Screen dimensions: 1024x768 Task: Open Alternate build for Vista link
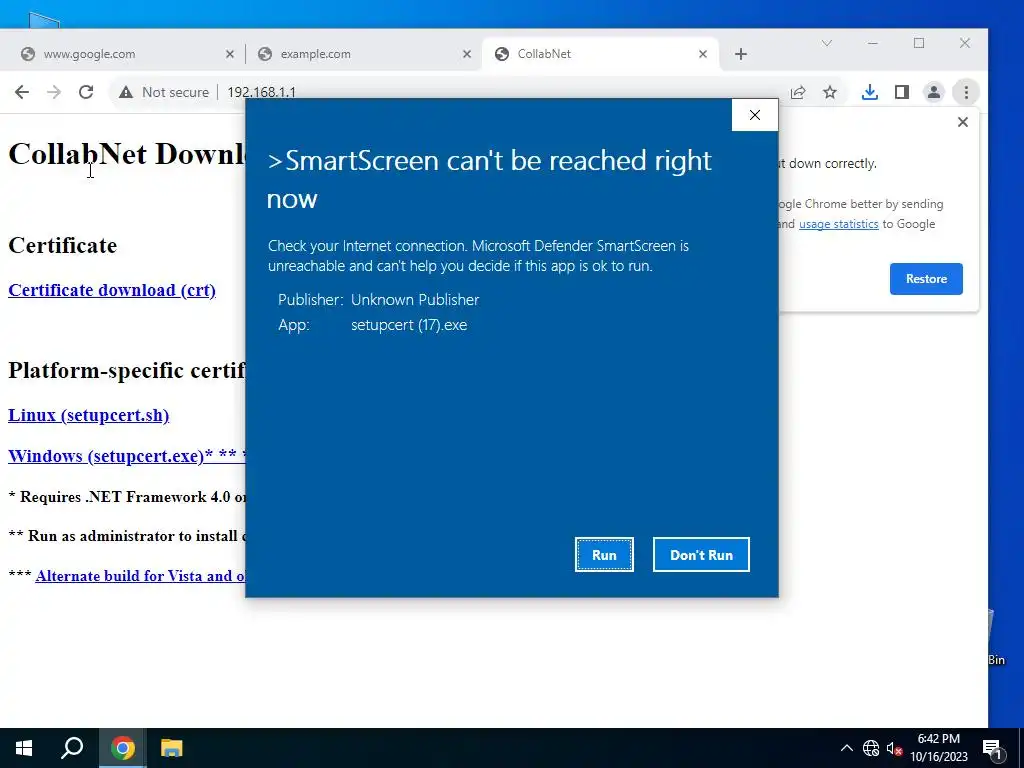pos(140,576)
